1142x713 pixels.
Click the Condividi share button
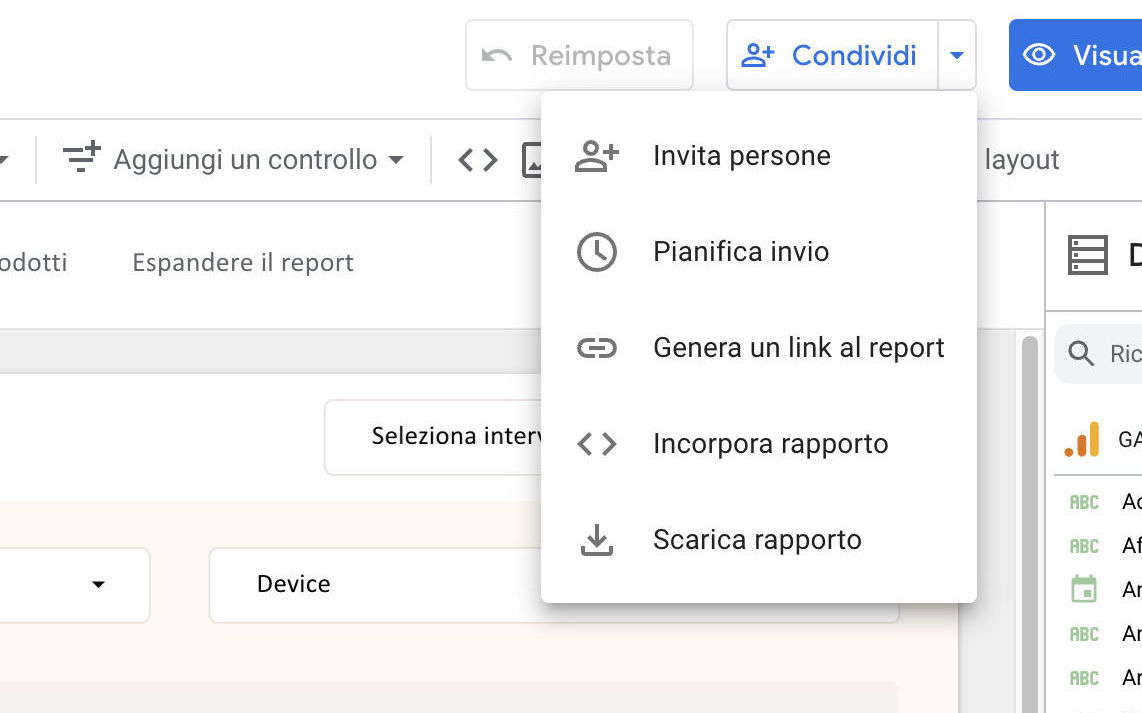832,55
